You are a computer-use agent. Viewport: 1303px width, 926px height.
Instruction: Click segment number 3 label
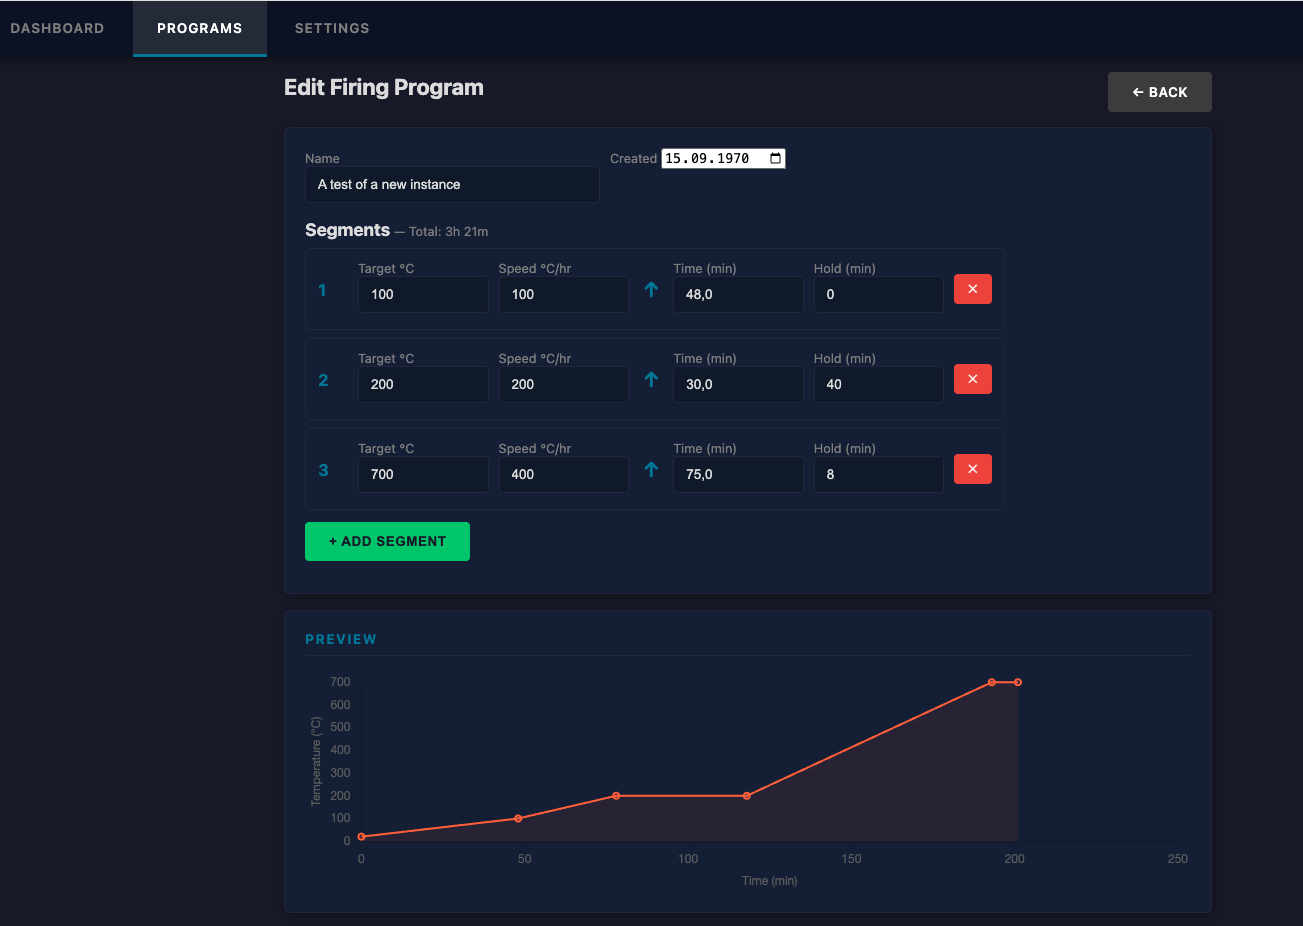[323, 470]
